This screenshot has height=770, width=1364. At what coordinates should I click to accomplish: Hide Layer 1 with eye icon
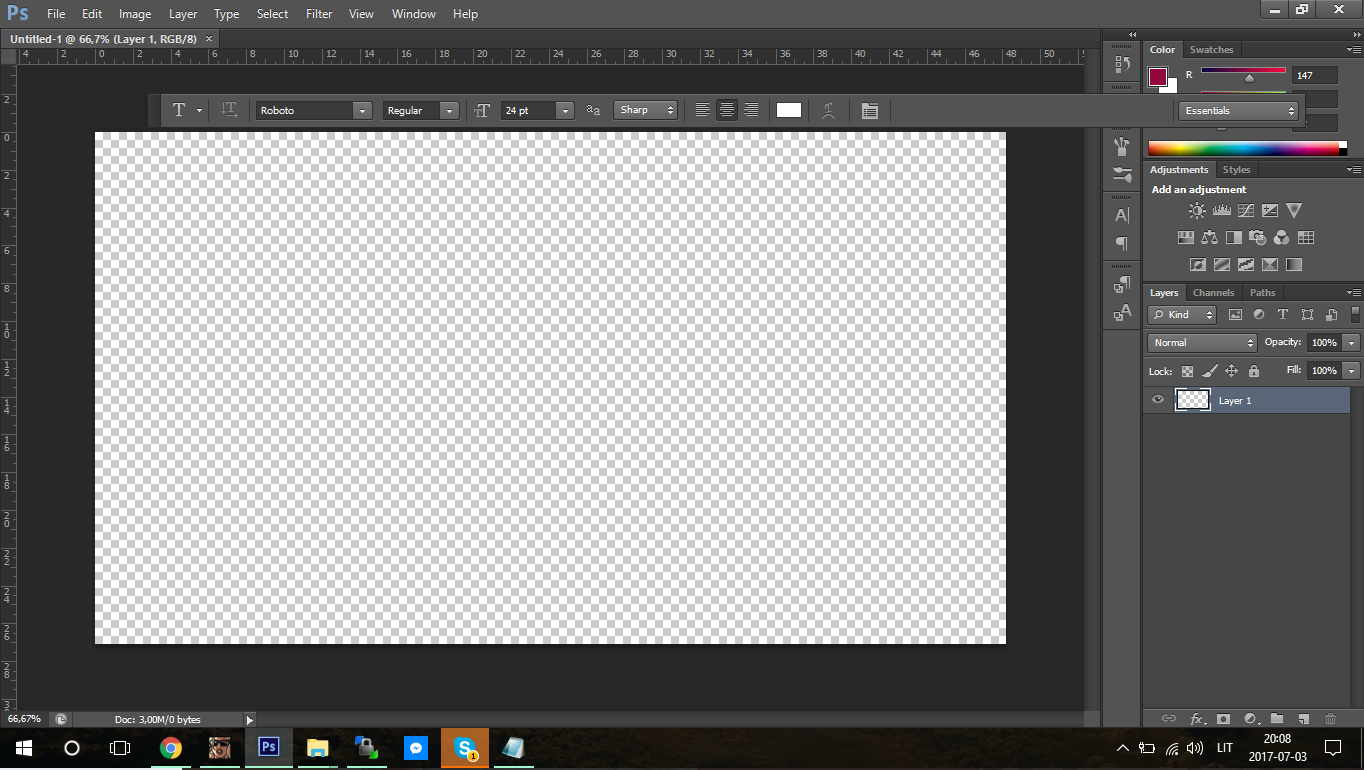pyautogui.click(x=1158, y=400)
